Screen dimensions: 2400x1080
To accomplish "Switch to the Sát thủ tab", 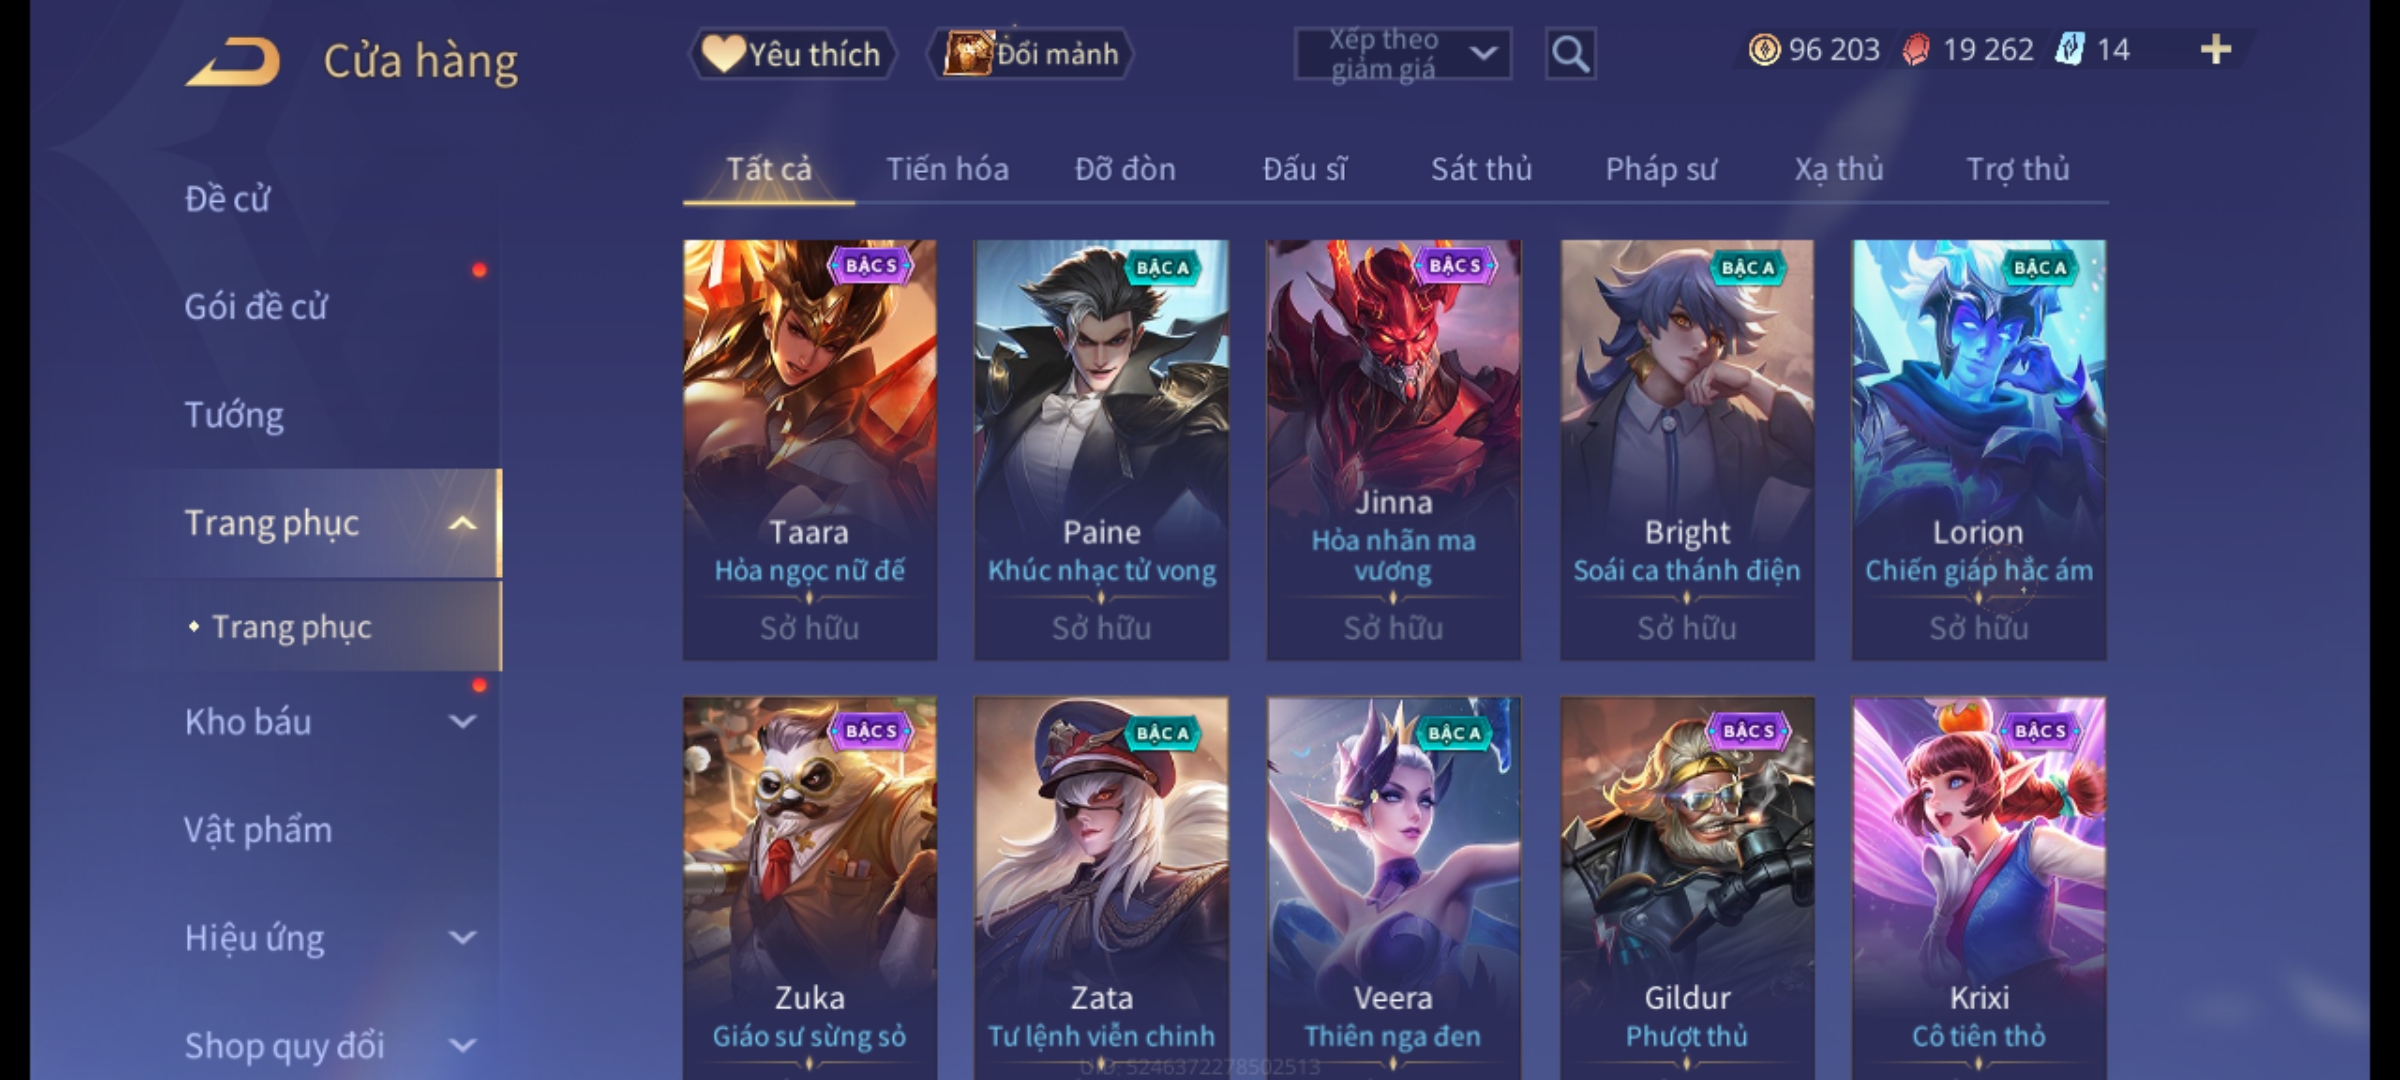I will (1481, 169).
